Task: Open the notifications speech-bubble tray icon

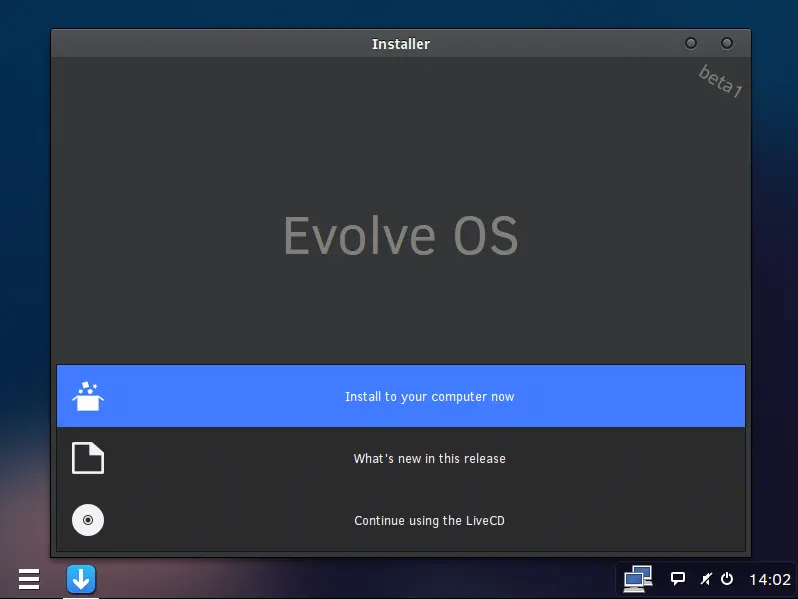Action: coord(678,579)
